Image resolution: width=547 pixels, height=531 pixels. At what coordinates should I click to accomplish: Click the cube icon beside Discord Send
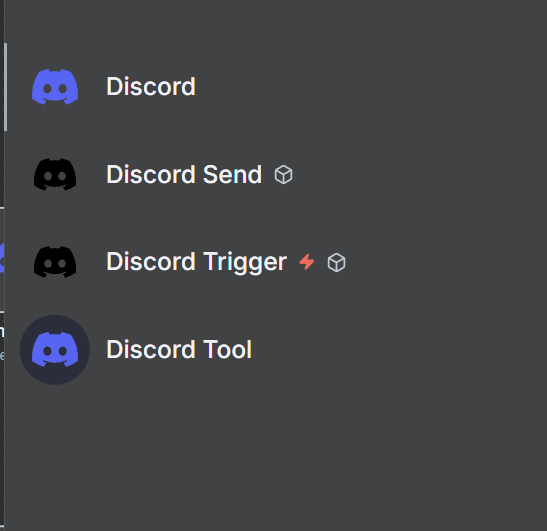pos(283,174)
